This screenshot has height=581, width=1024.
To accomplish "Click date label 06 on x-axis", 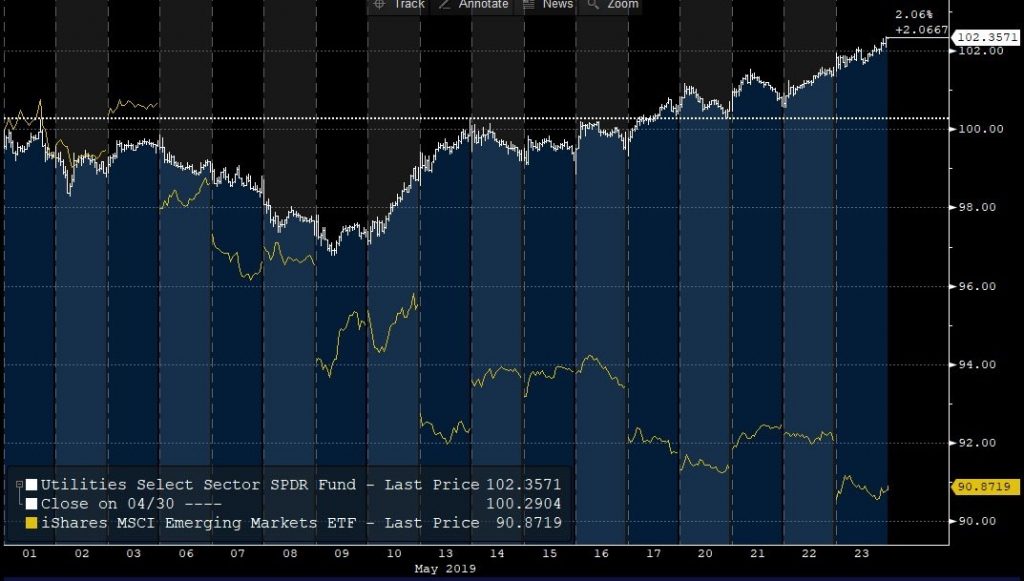I will 186,554.
